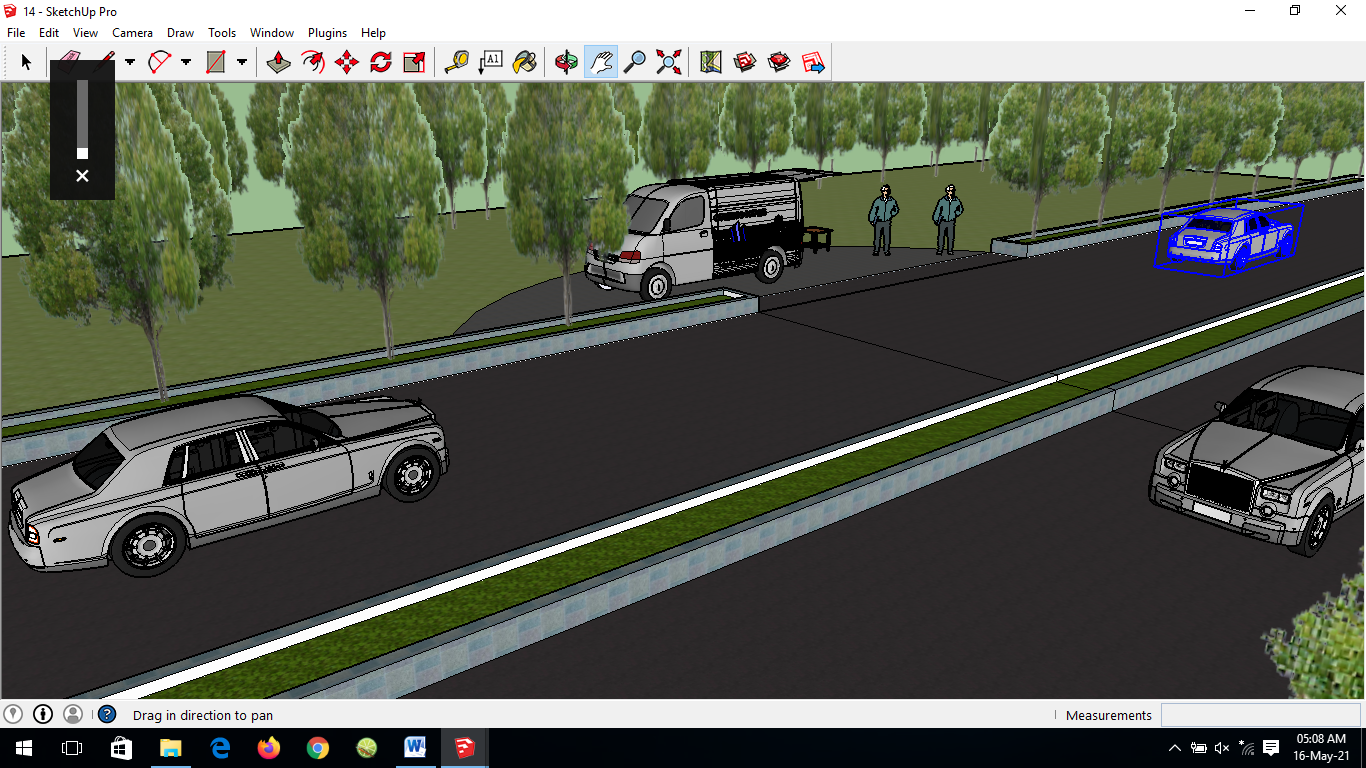Select the Move tool with red arrows
The height and width of the screenshot is (768, 1366).
pyautogui.click(x=347, y=62)
